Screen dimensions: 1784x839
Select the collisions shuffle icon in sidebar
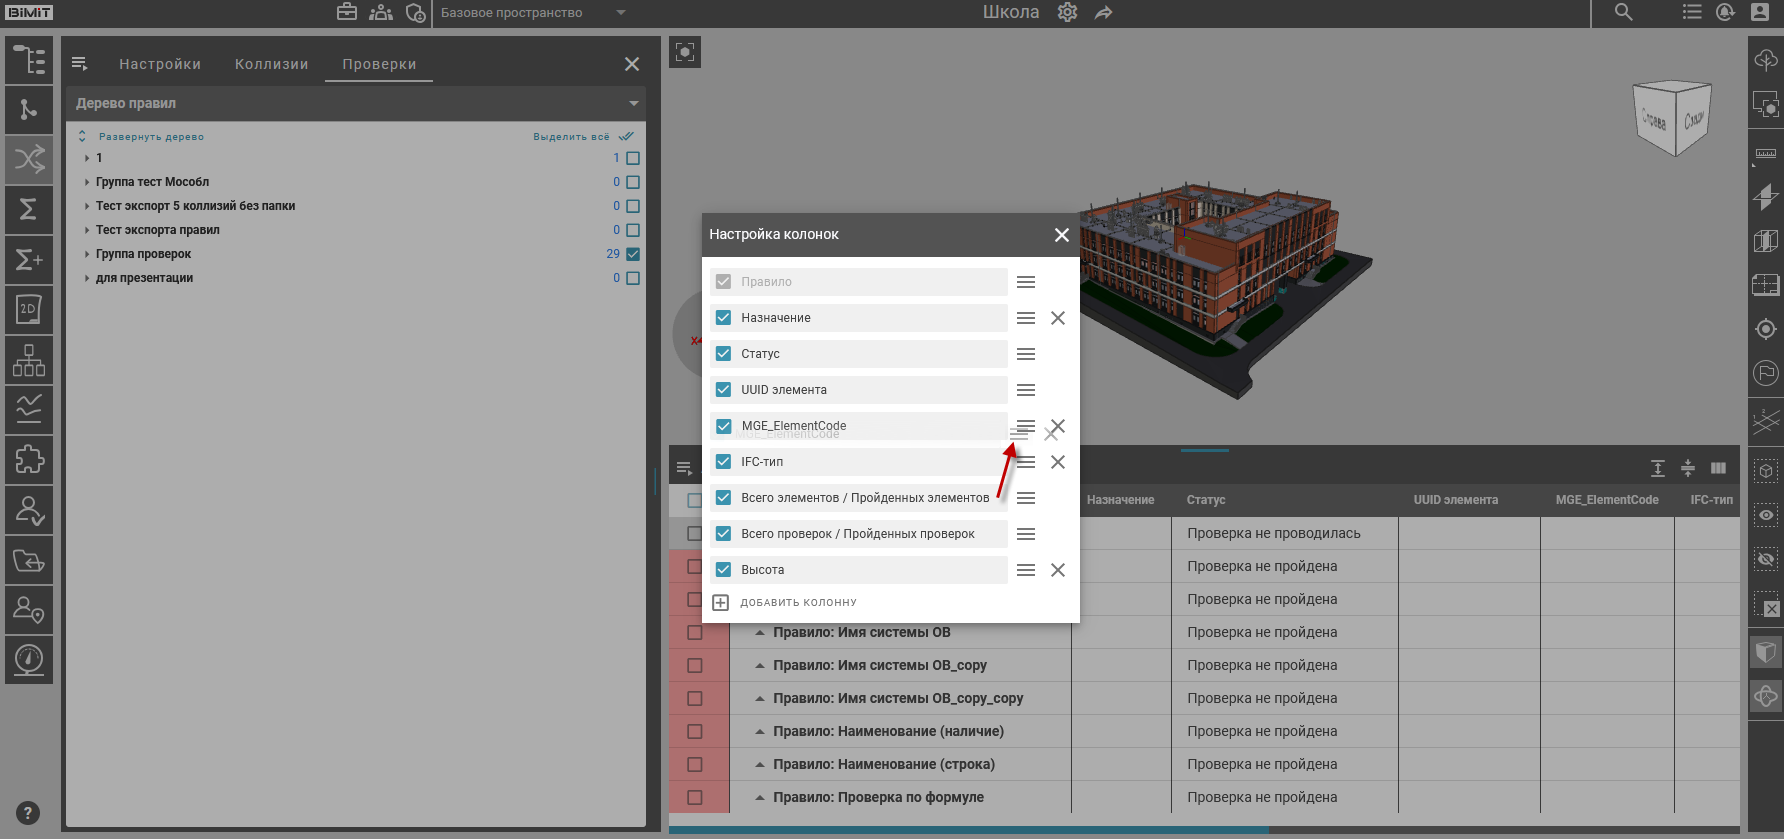point(29,159)
